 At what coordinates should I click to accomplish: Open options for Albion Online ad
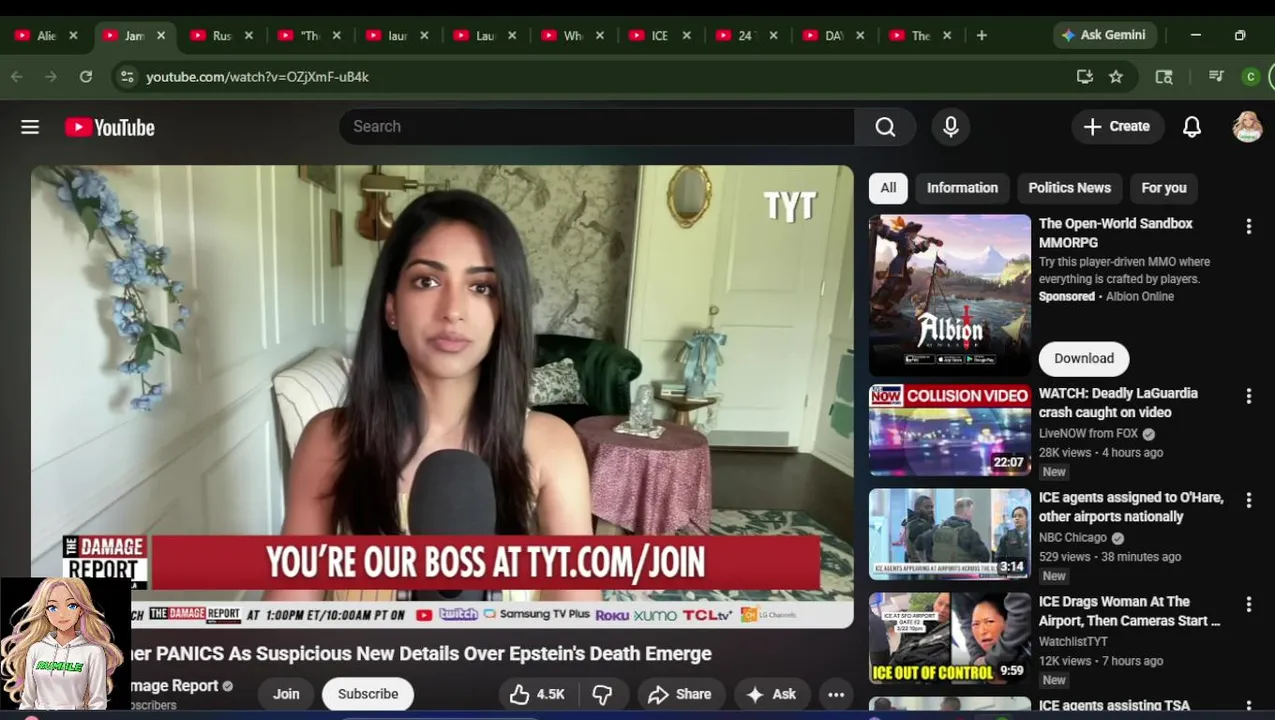tap(1248, 227)
